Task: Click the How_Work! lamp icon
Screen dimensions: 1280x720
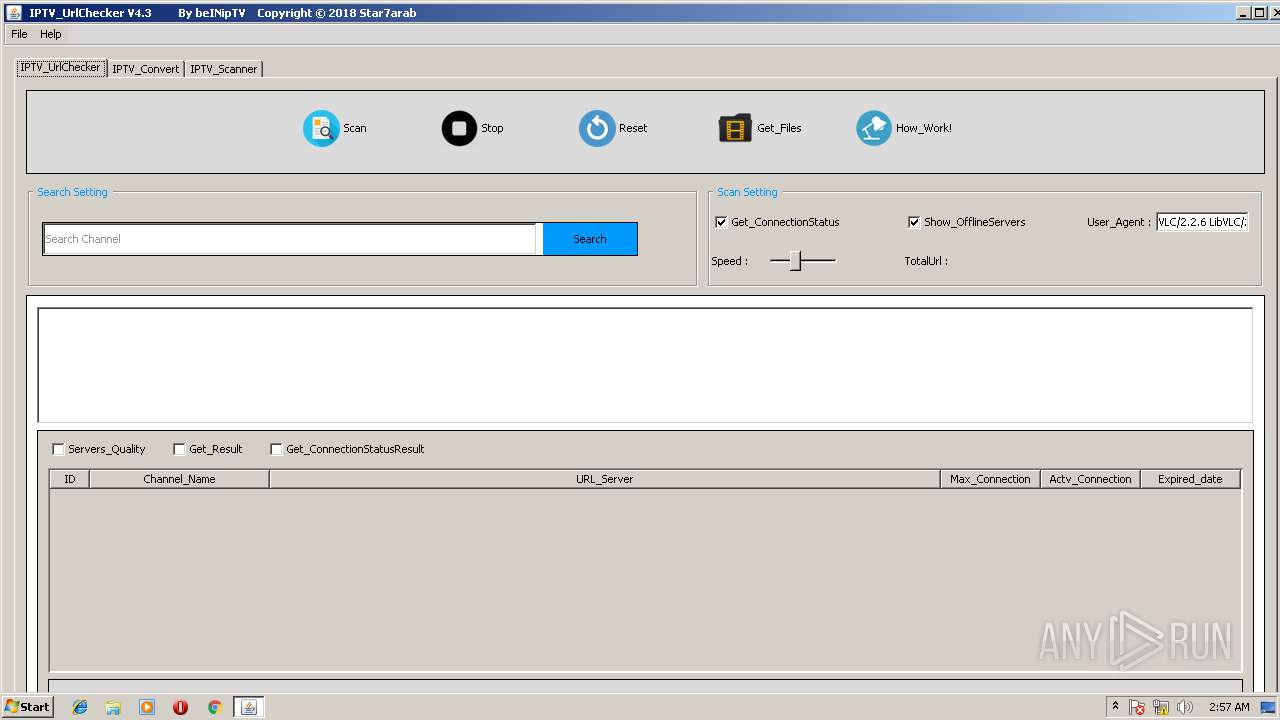Action: pos(873,128)
